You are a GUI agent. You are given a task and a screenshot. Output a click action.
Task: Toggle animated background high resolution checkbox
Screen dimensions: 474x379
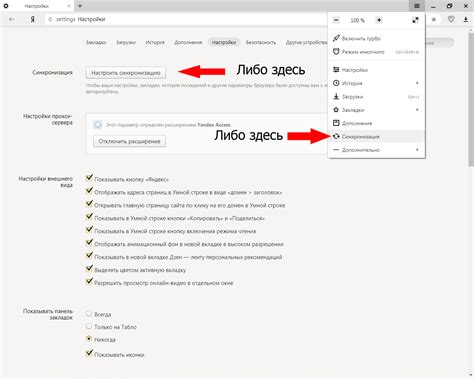89,243
